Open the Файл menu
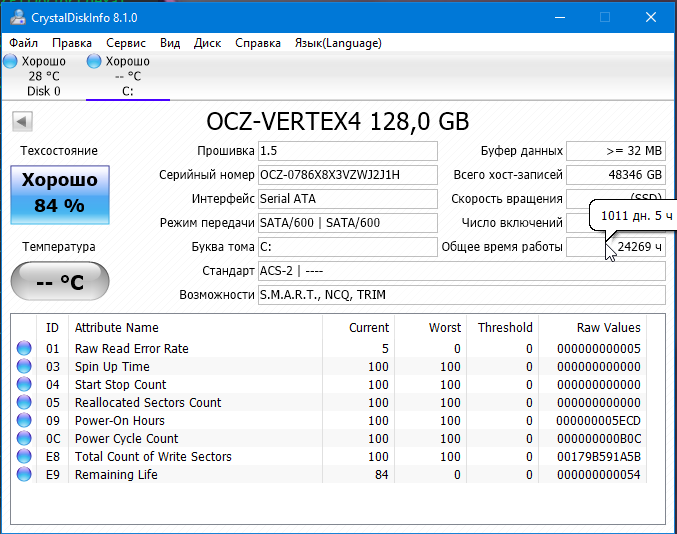The image size is (677, 534). pyautogui.click(x=24, y=43)
